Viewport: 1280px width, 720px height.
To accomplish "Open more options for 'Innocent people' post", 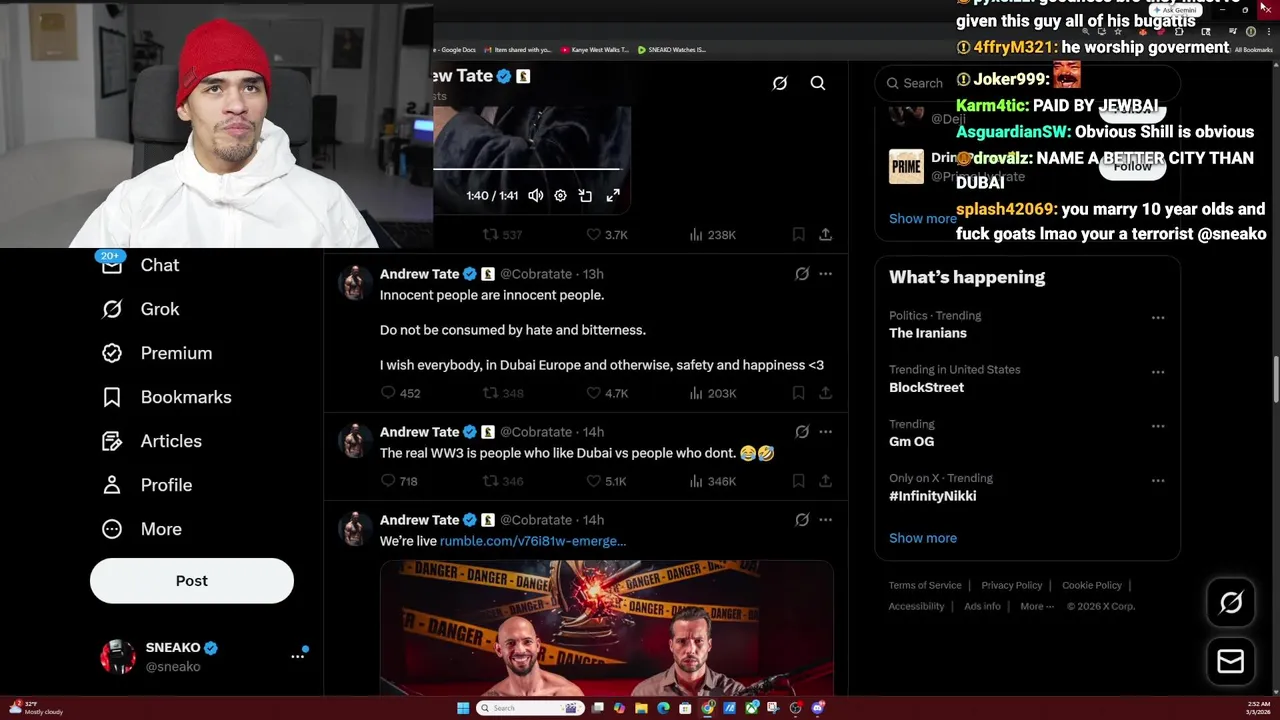I will [825, 274].
